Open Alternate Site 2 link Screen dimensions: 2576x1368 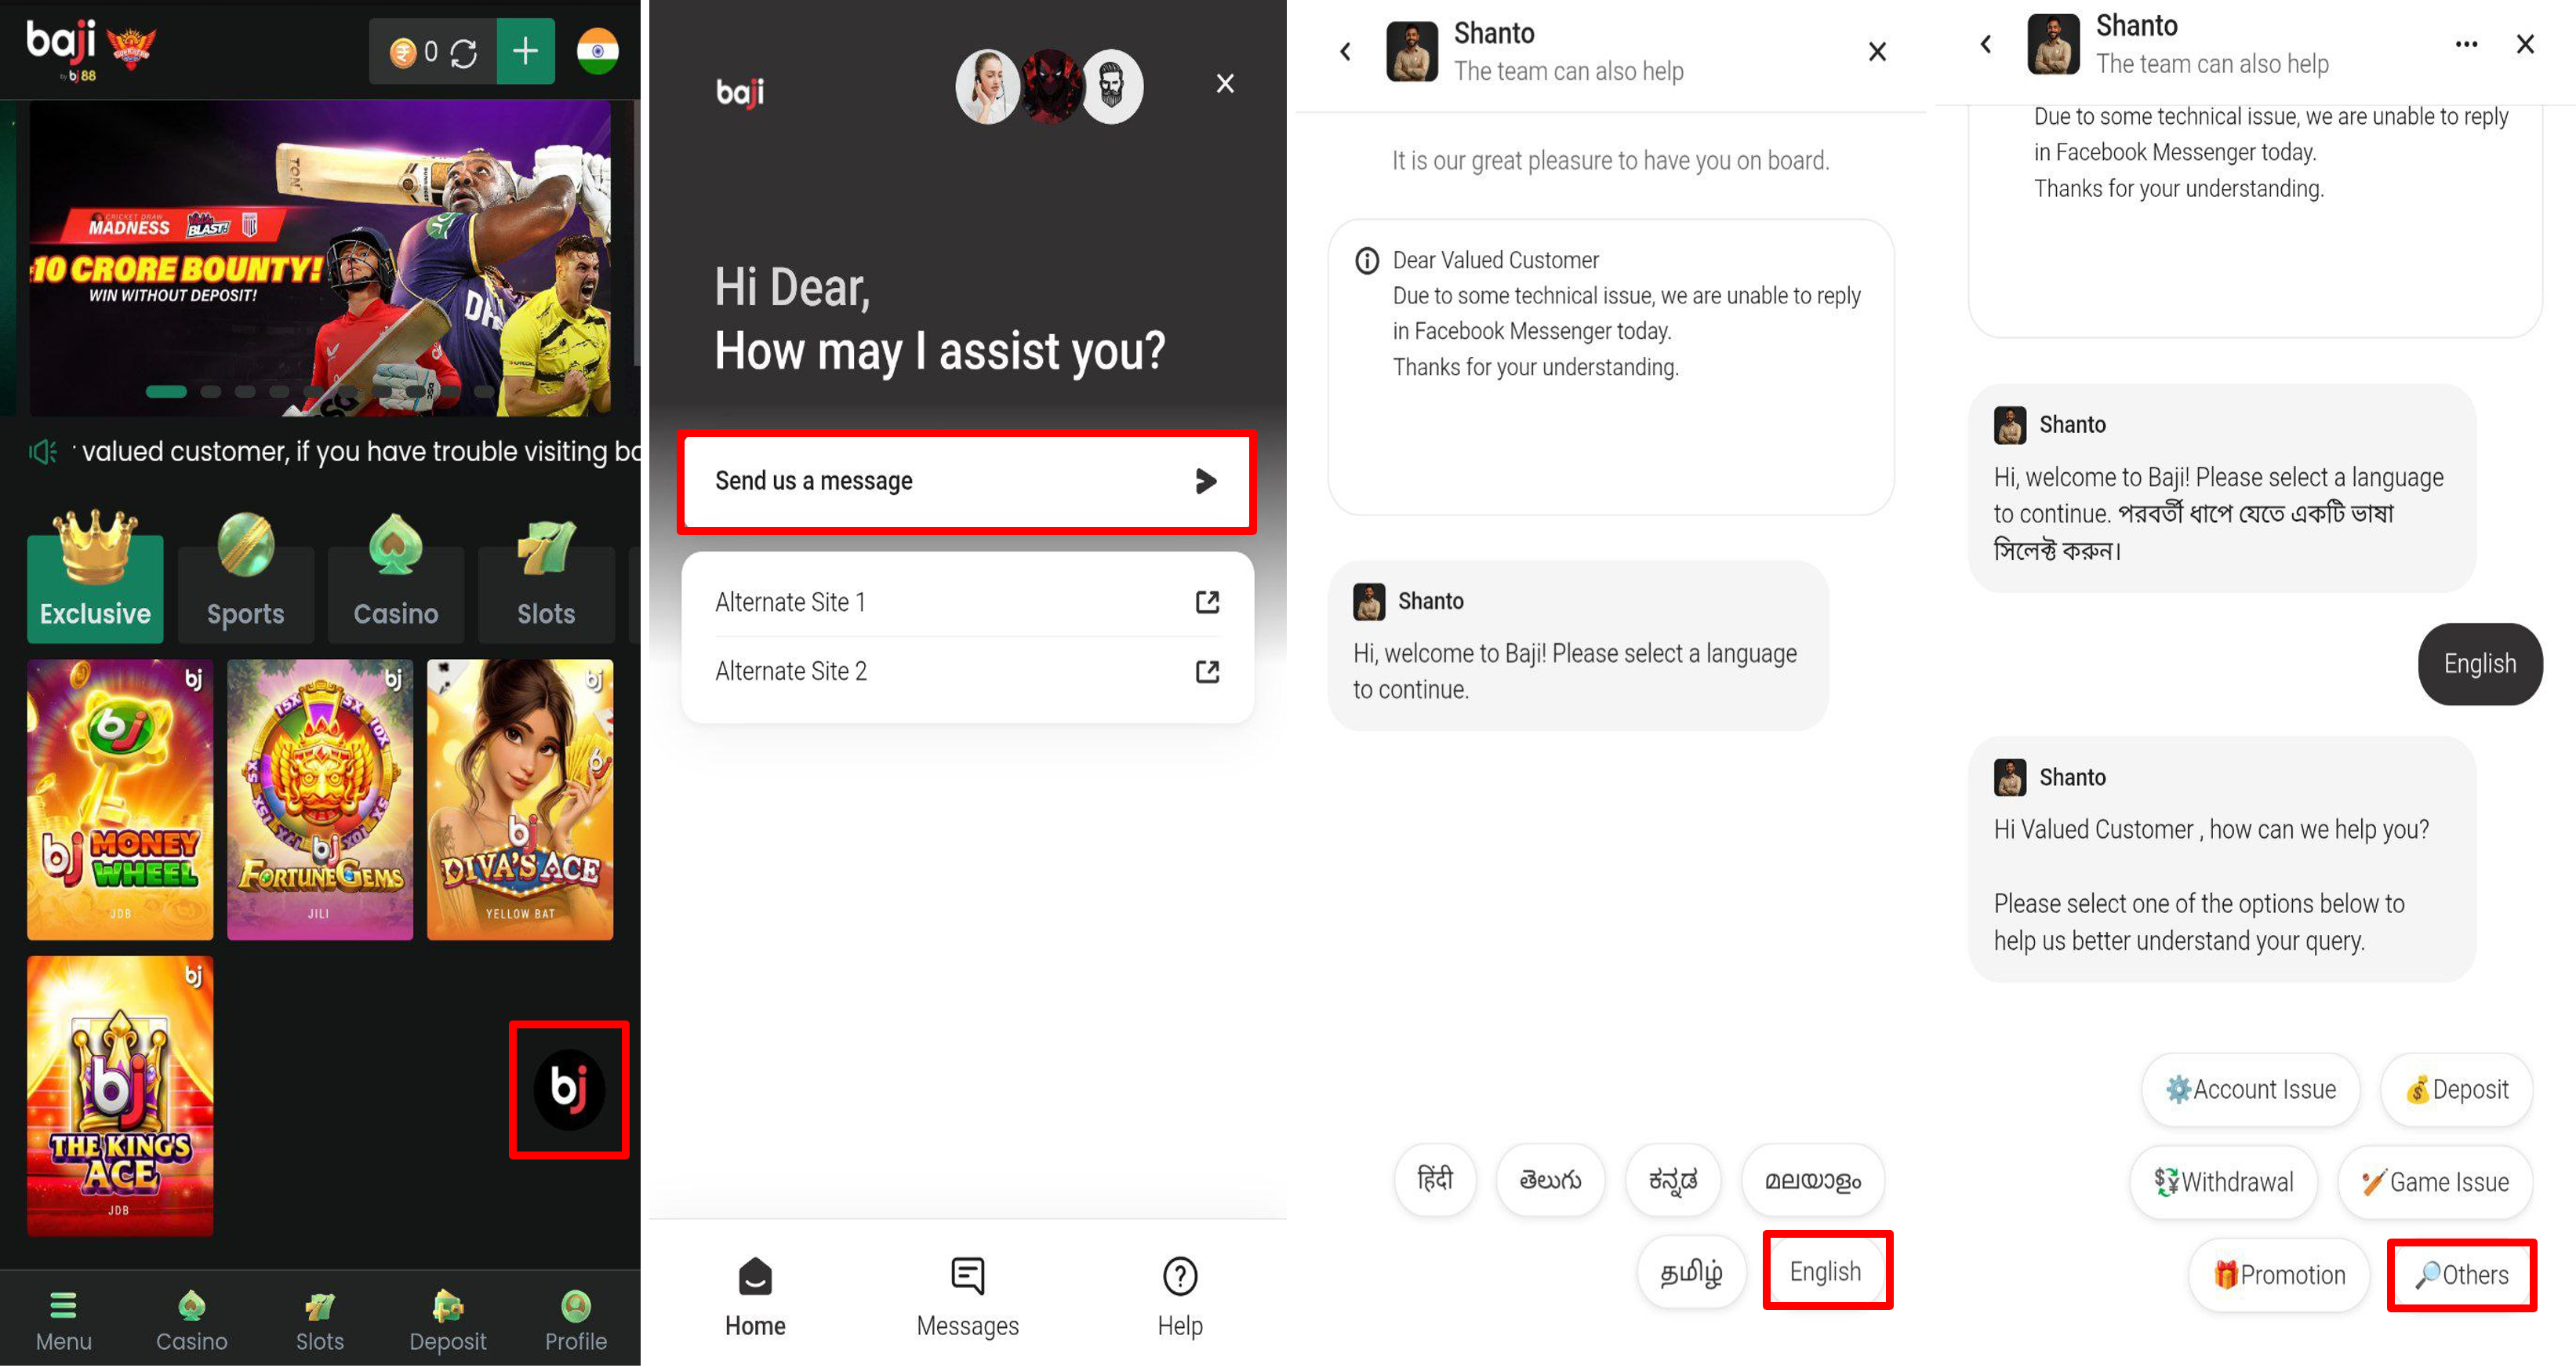tap(966, 671)
